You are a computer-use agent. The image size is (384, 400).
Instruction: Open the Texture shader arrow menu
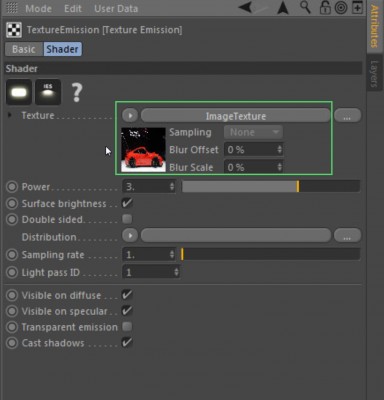coord(130,116)
